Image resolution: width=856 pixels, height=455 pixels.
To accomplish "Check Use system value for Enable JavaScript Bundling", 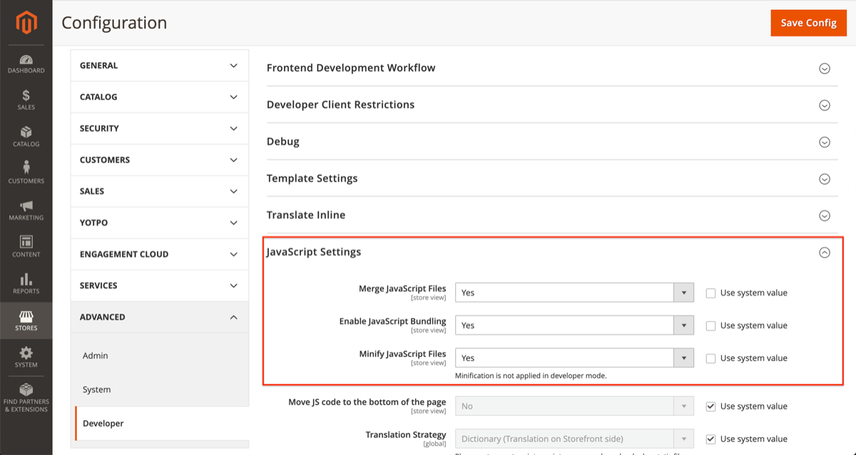I will pos(710,326).
